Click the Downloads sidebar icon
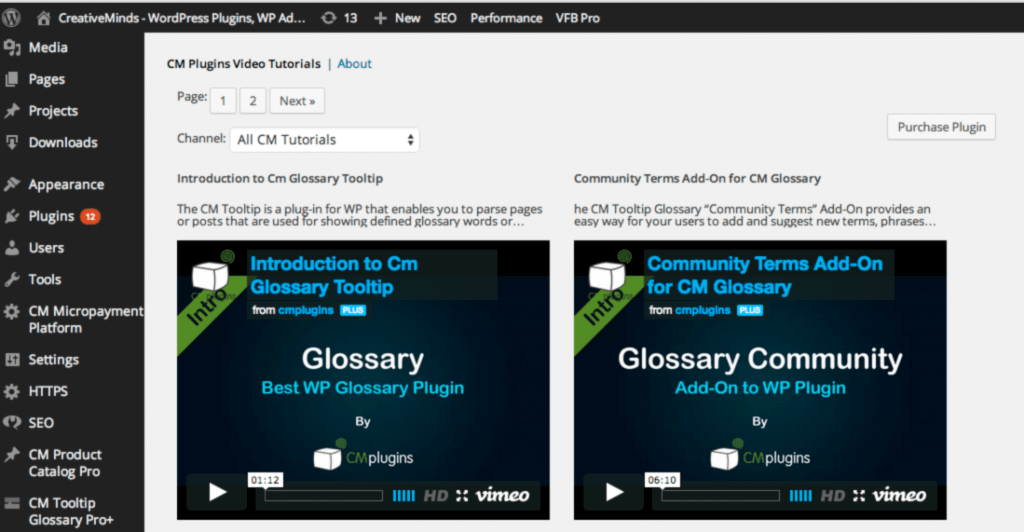Screen dimensions: 1024x532 [12, 142]
